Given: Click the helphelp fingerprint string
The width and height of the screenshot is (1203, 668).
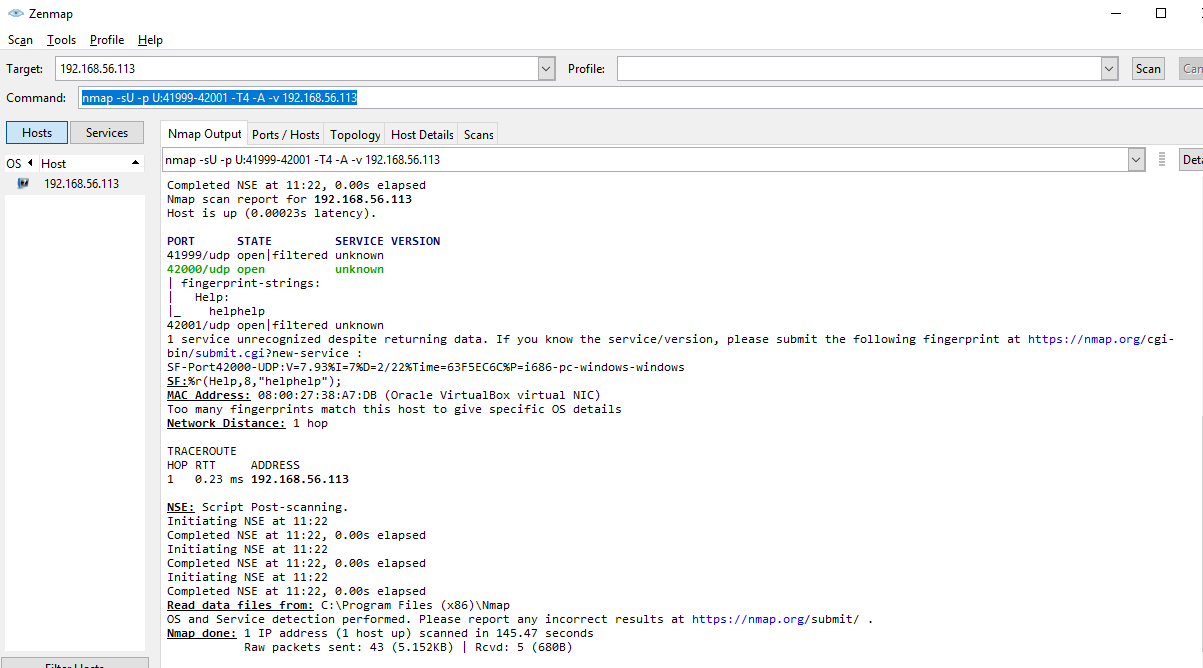Looking at the screenshot, I should point(237,311).
